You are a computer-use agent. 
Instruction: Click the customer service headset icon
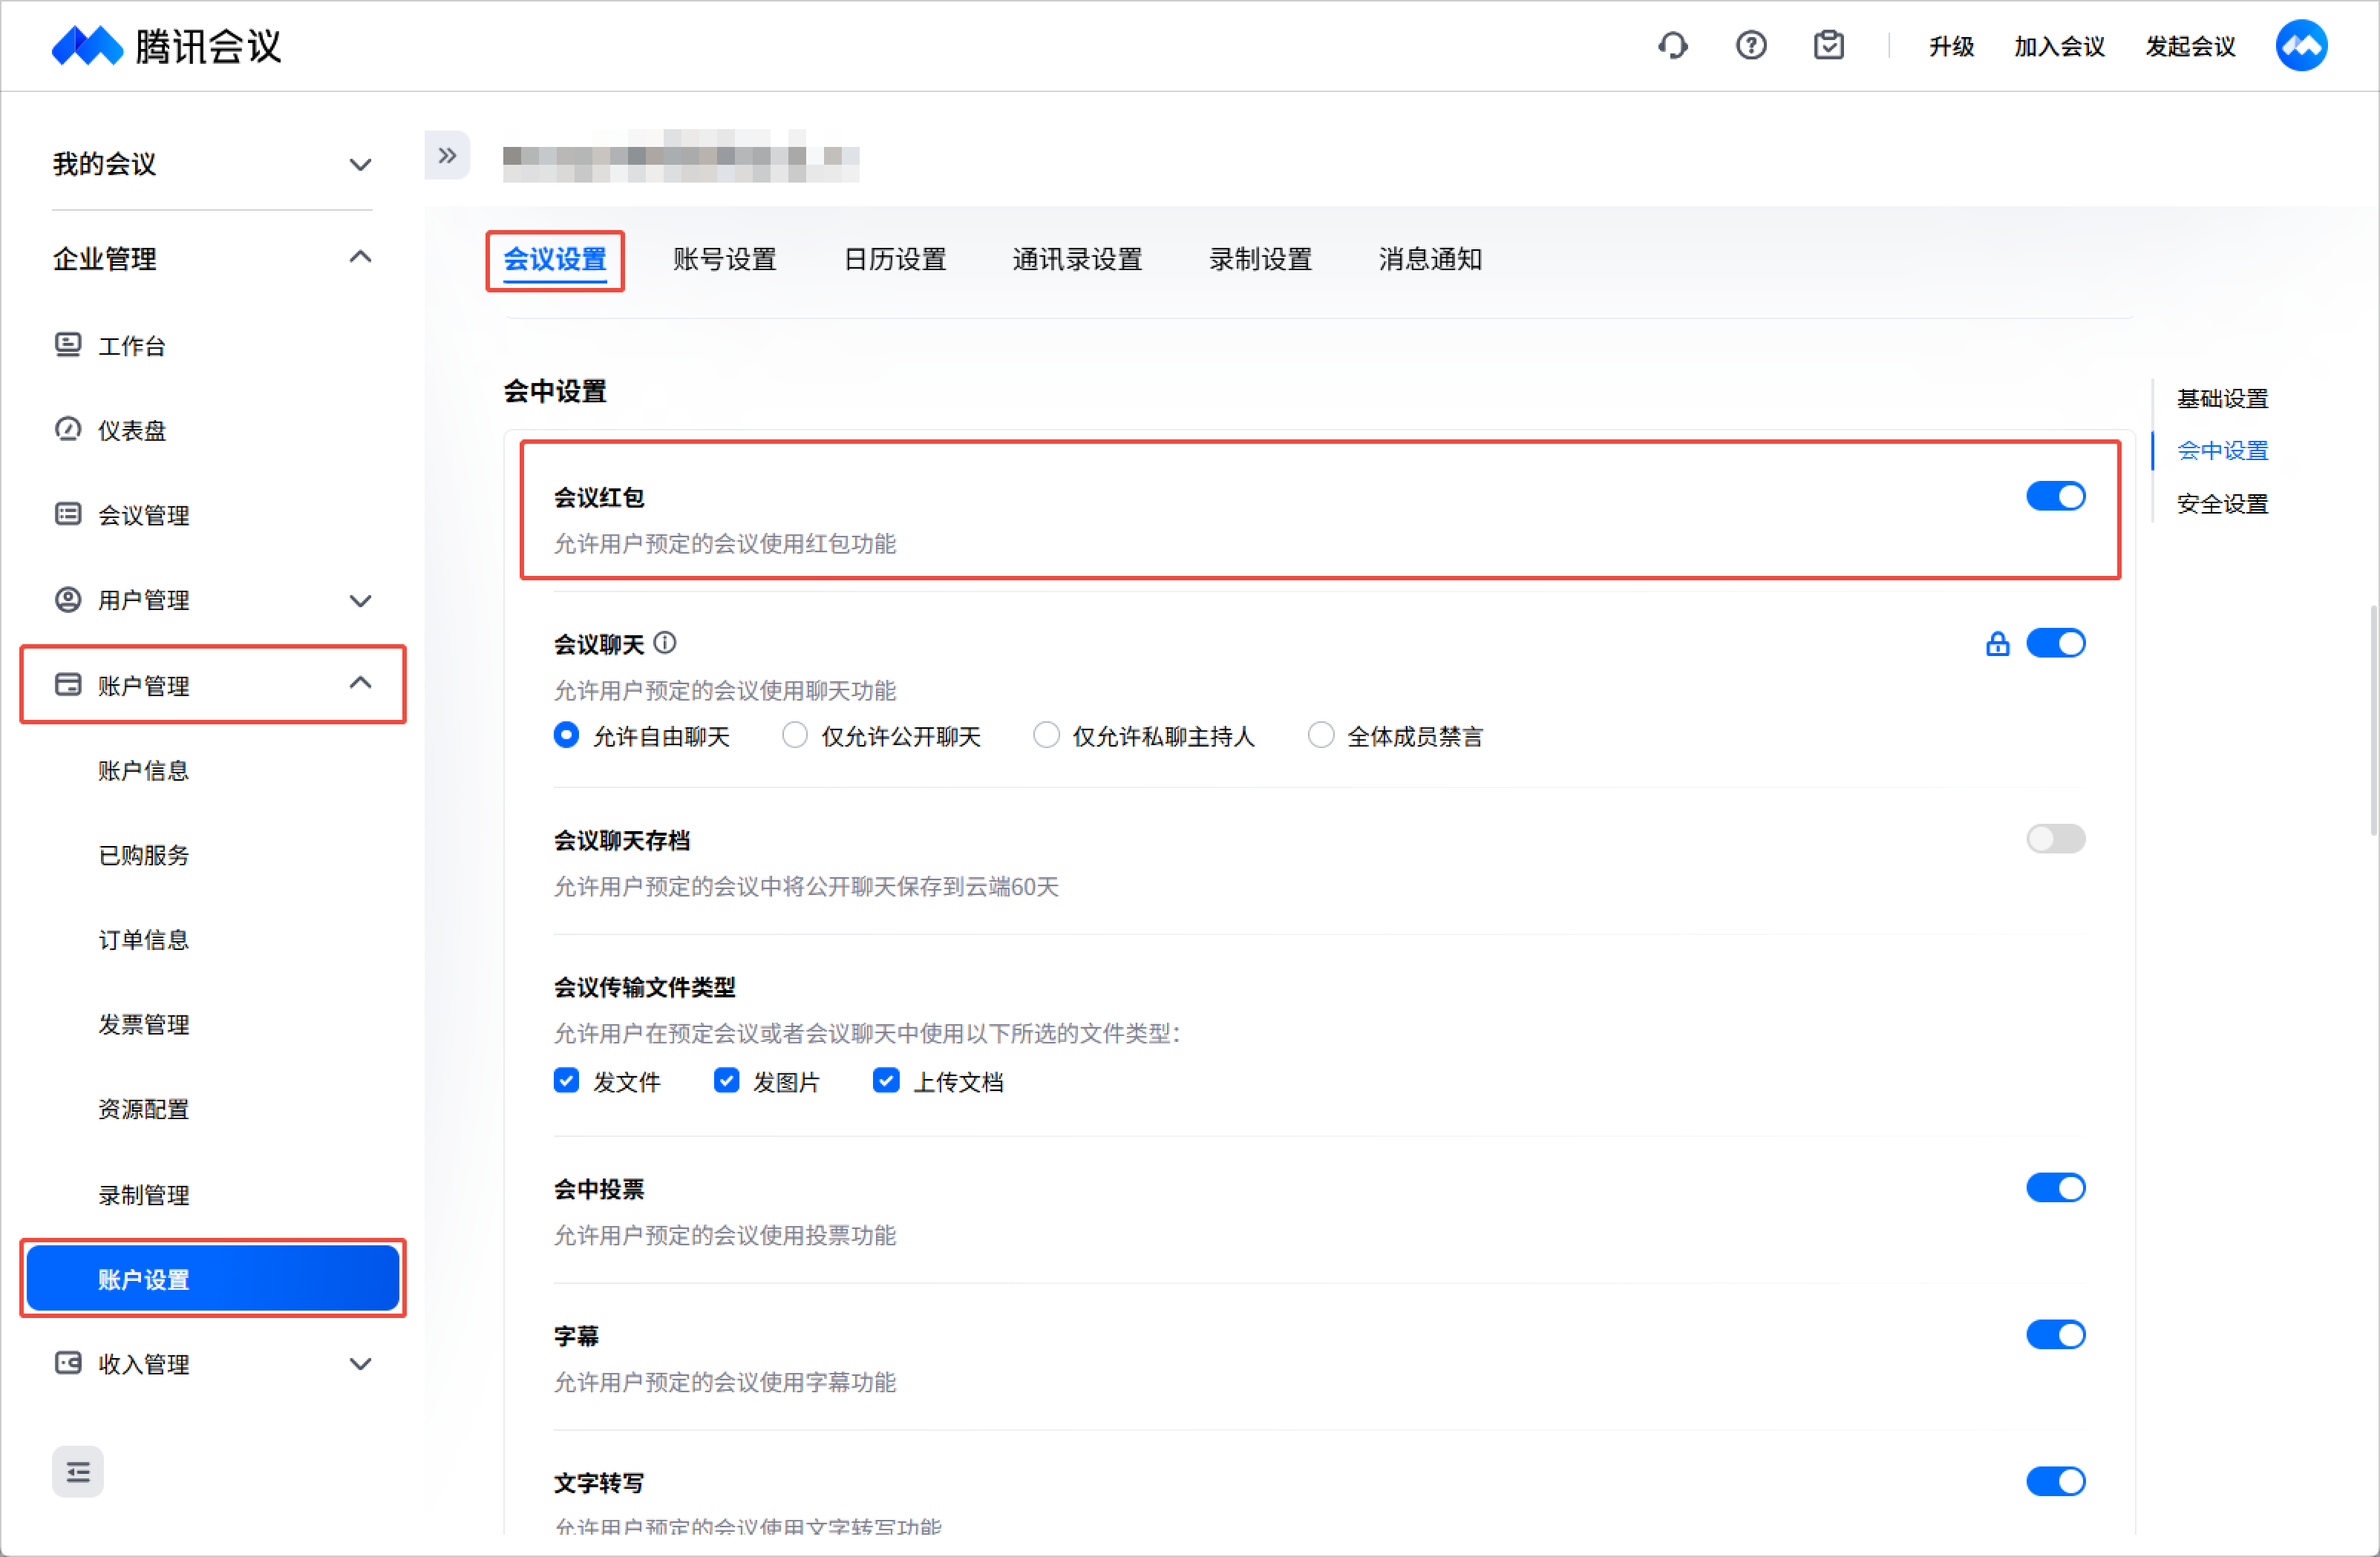1672,46
